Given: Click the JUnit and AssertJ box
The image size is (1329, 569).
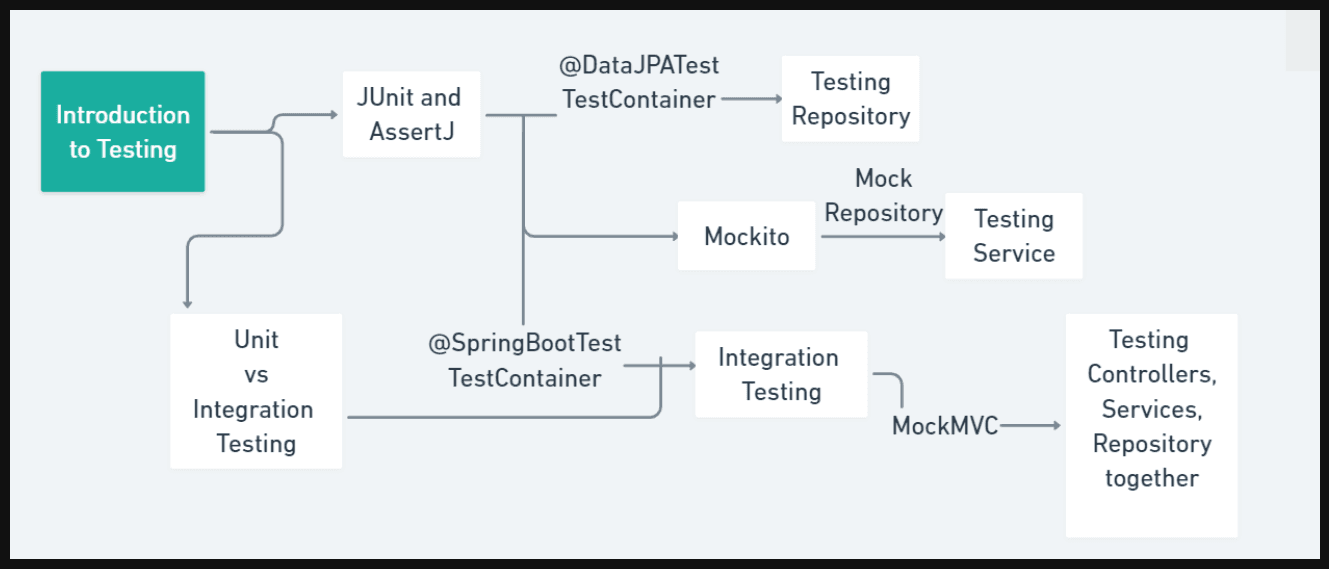Looking at the screenshot, I should click(x=411, y=114).
